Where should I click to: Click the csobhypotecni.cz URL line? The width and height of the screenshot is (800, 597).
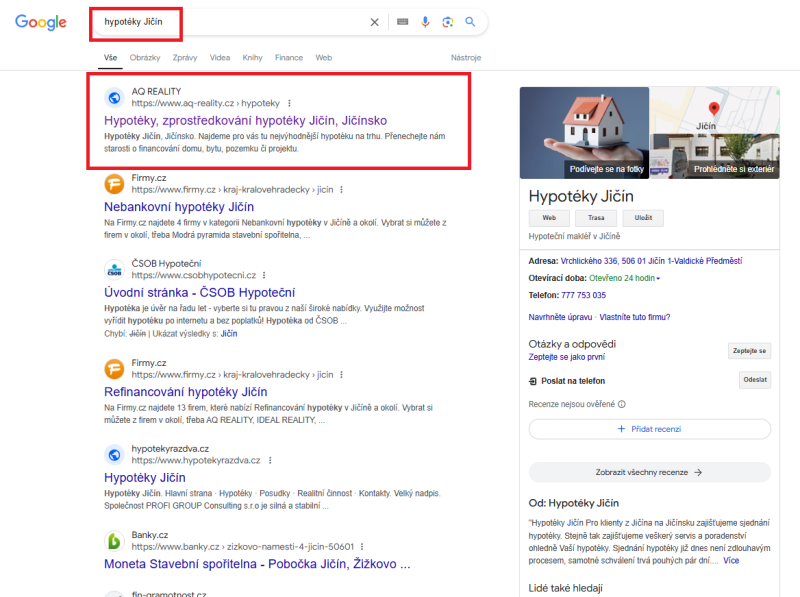point(194,276)
